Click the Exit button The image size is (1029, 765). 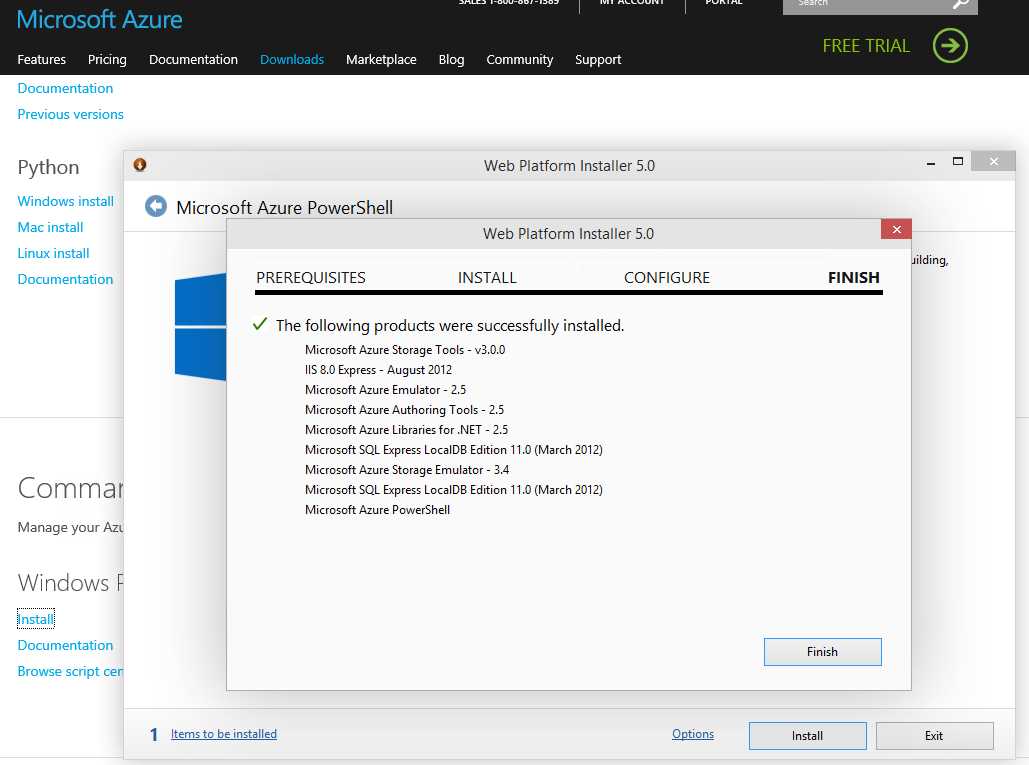coord(934,735)
